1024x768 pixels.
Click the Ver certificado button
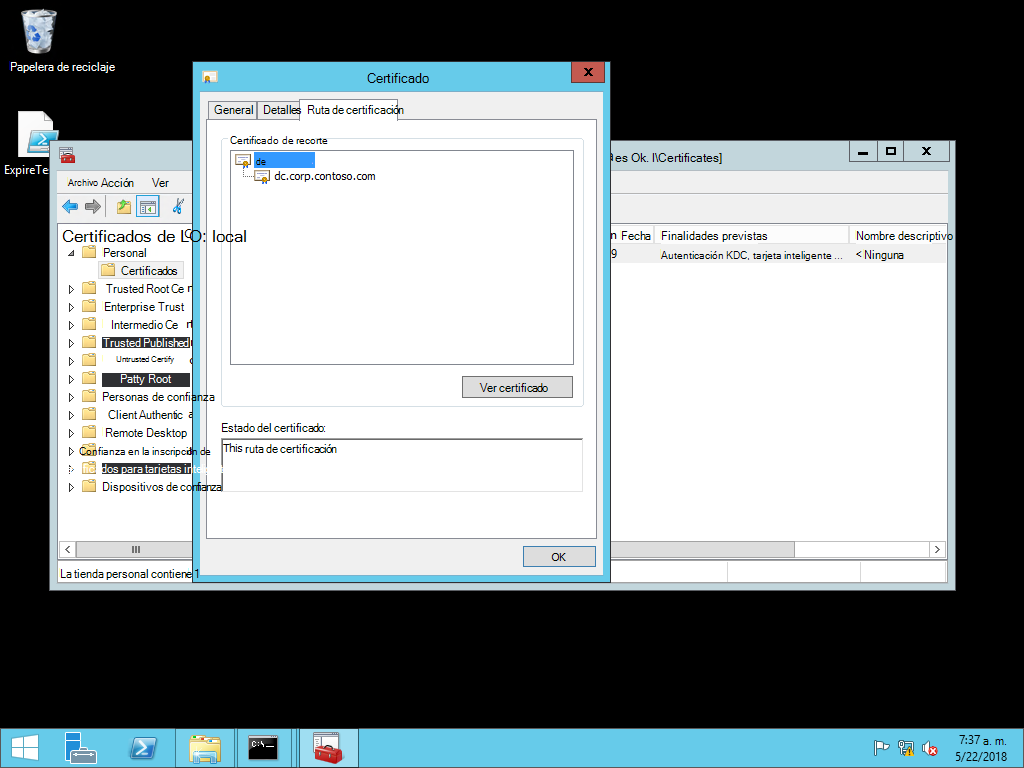(517, 387)
